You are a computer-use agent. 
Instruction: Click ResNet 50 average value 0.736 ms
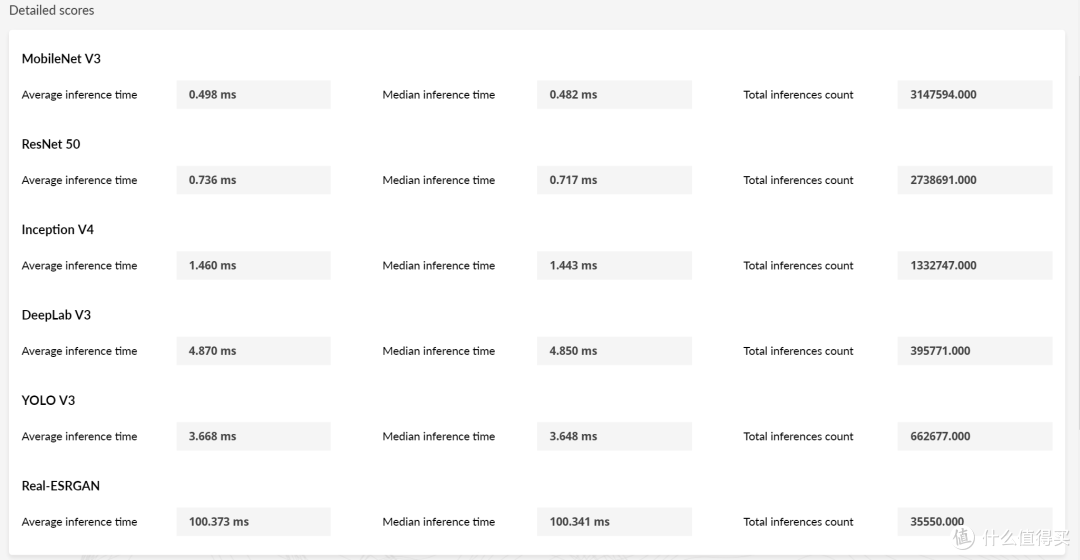[x=212, y=180]
